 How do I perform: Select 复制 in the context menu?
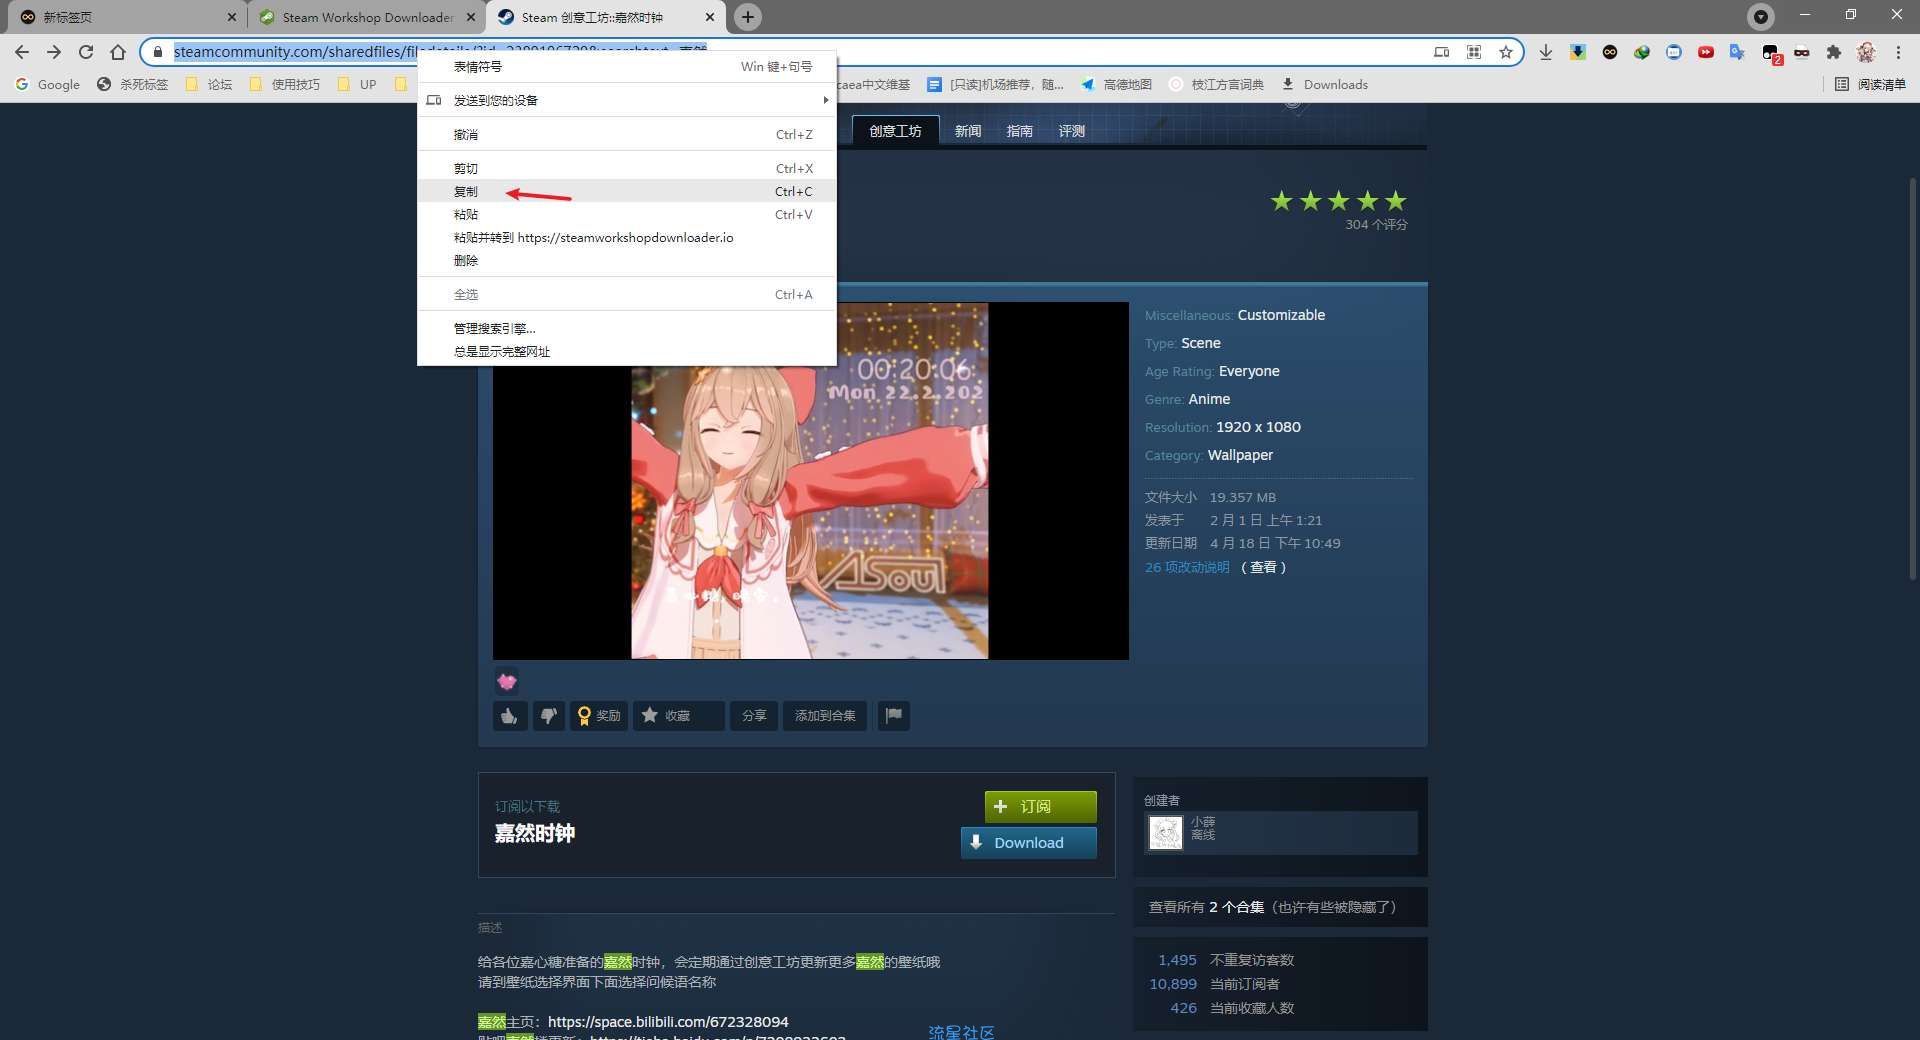coord(627,191)
